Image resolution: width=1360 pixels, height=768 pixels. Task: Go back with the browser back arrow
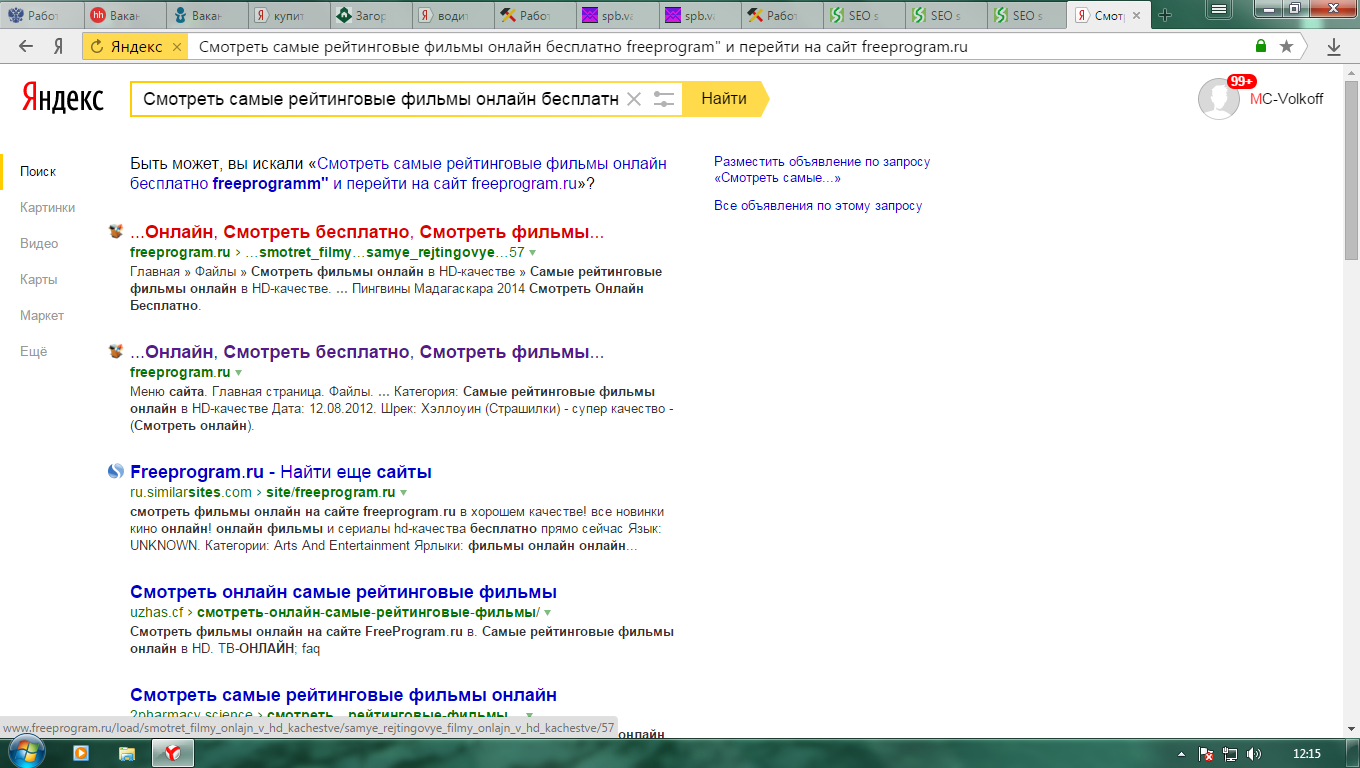tap(26, 47)
